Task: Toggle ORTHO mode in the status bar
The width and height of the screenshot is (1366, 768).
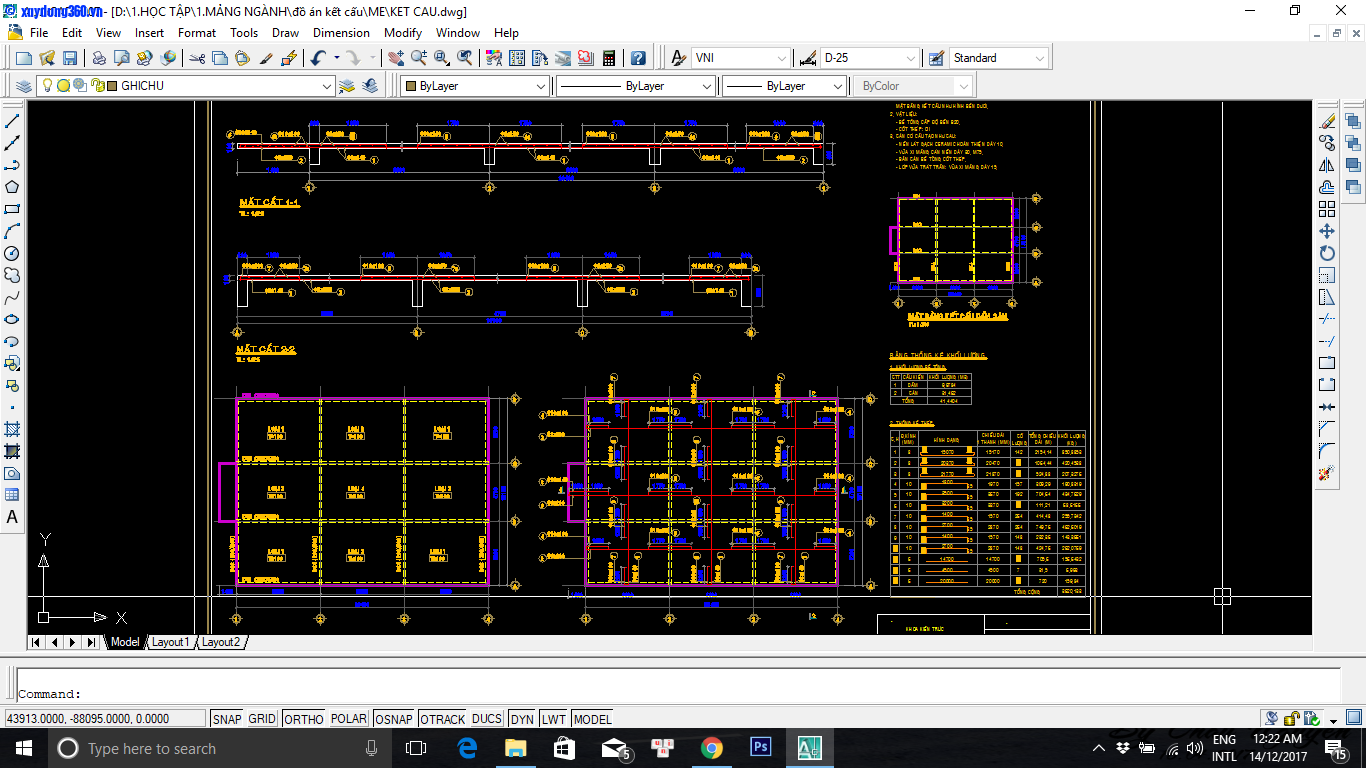Action: click(x=303, y=718)
